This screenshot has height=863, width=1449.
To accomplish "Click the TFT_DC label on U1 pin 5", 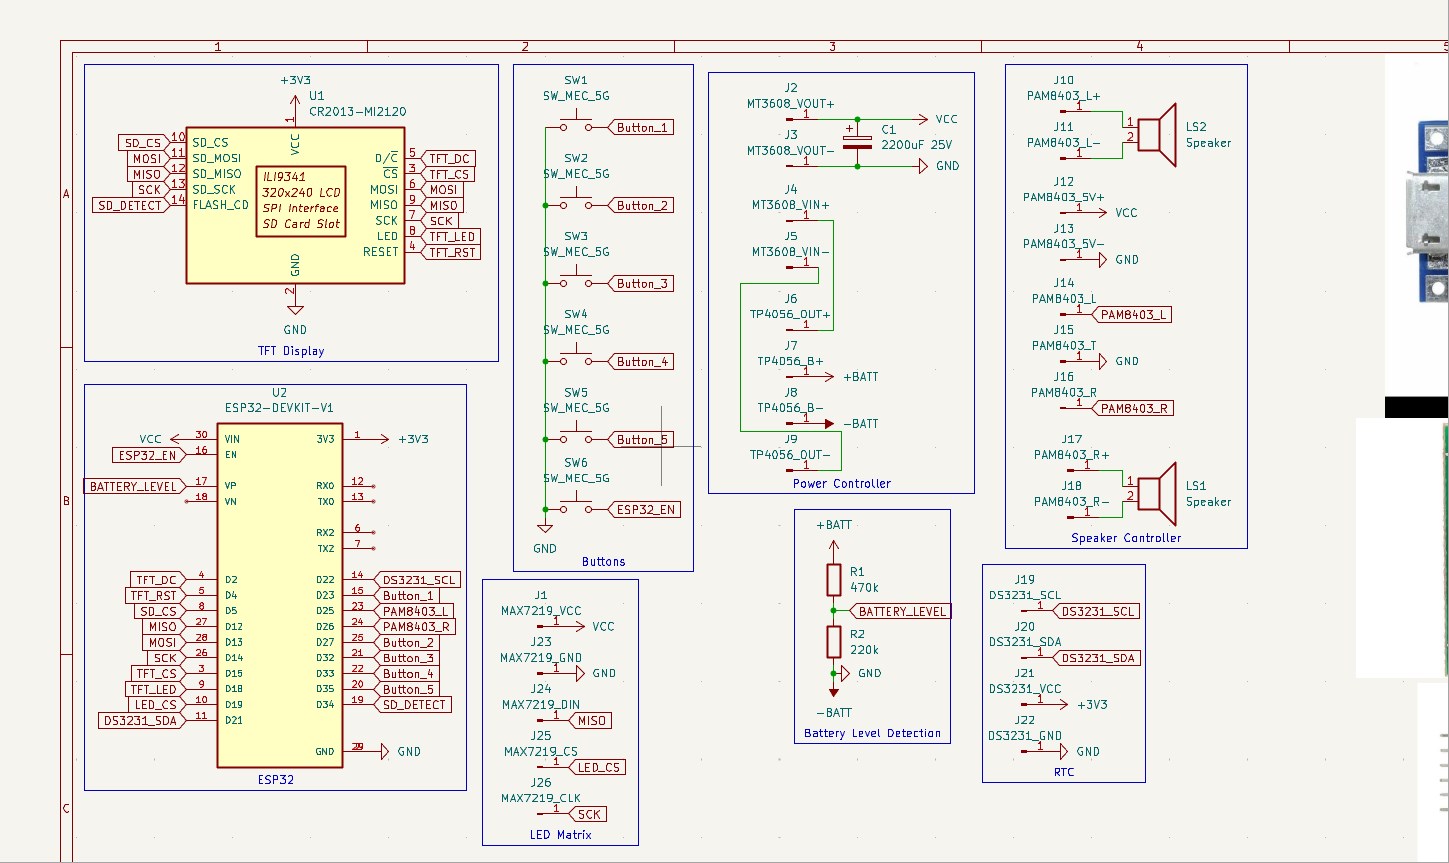I will point(448,158).
